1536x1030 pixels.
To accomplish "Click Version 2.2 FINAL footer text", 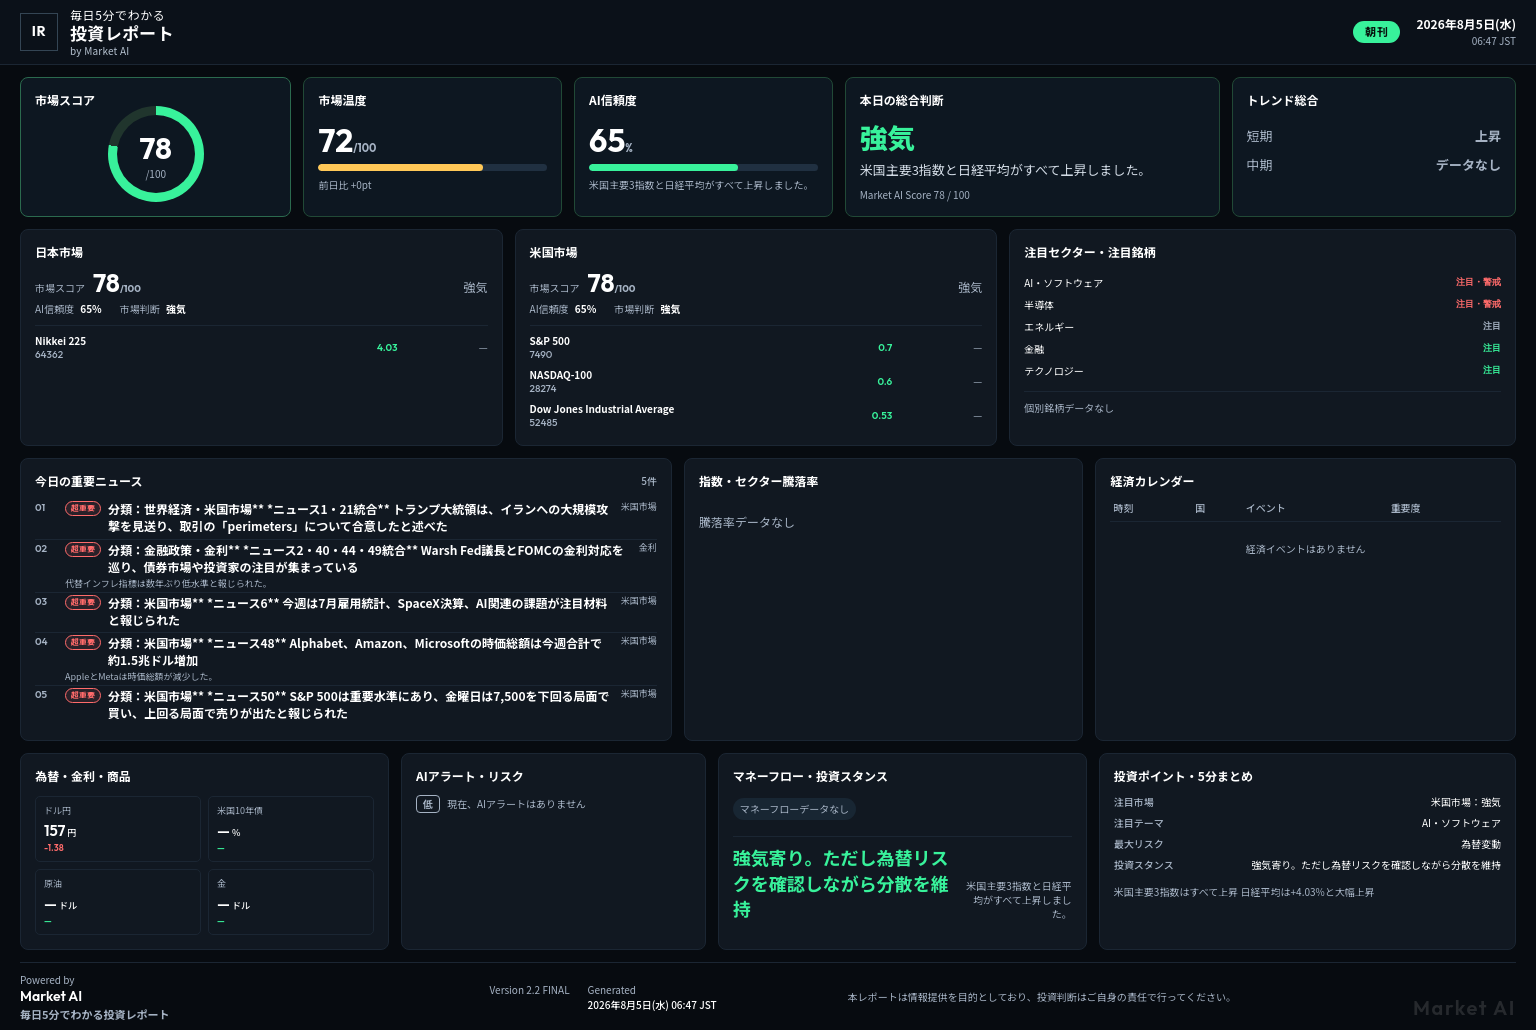I will point(529,990).
